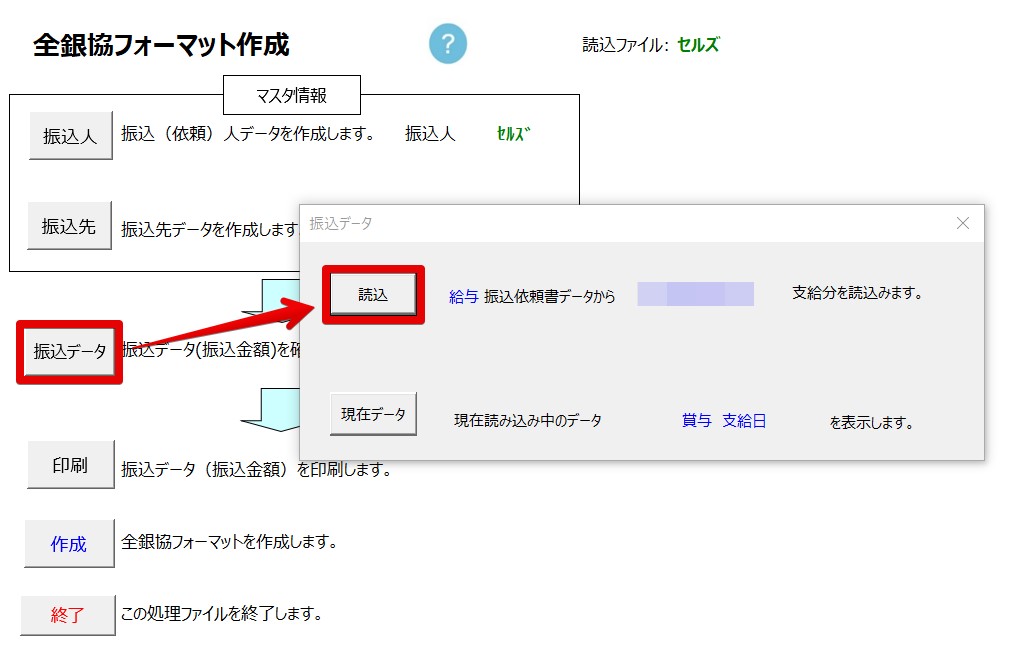Click the blue 賞与 text
The height and width of the screenshot is (654, 1023).
pyautogui.click(x=696, y=421)
